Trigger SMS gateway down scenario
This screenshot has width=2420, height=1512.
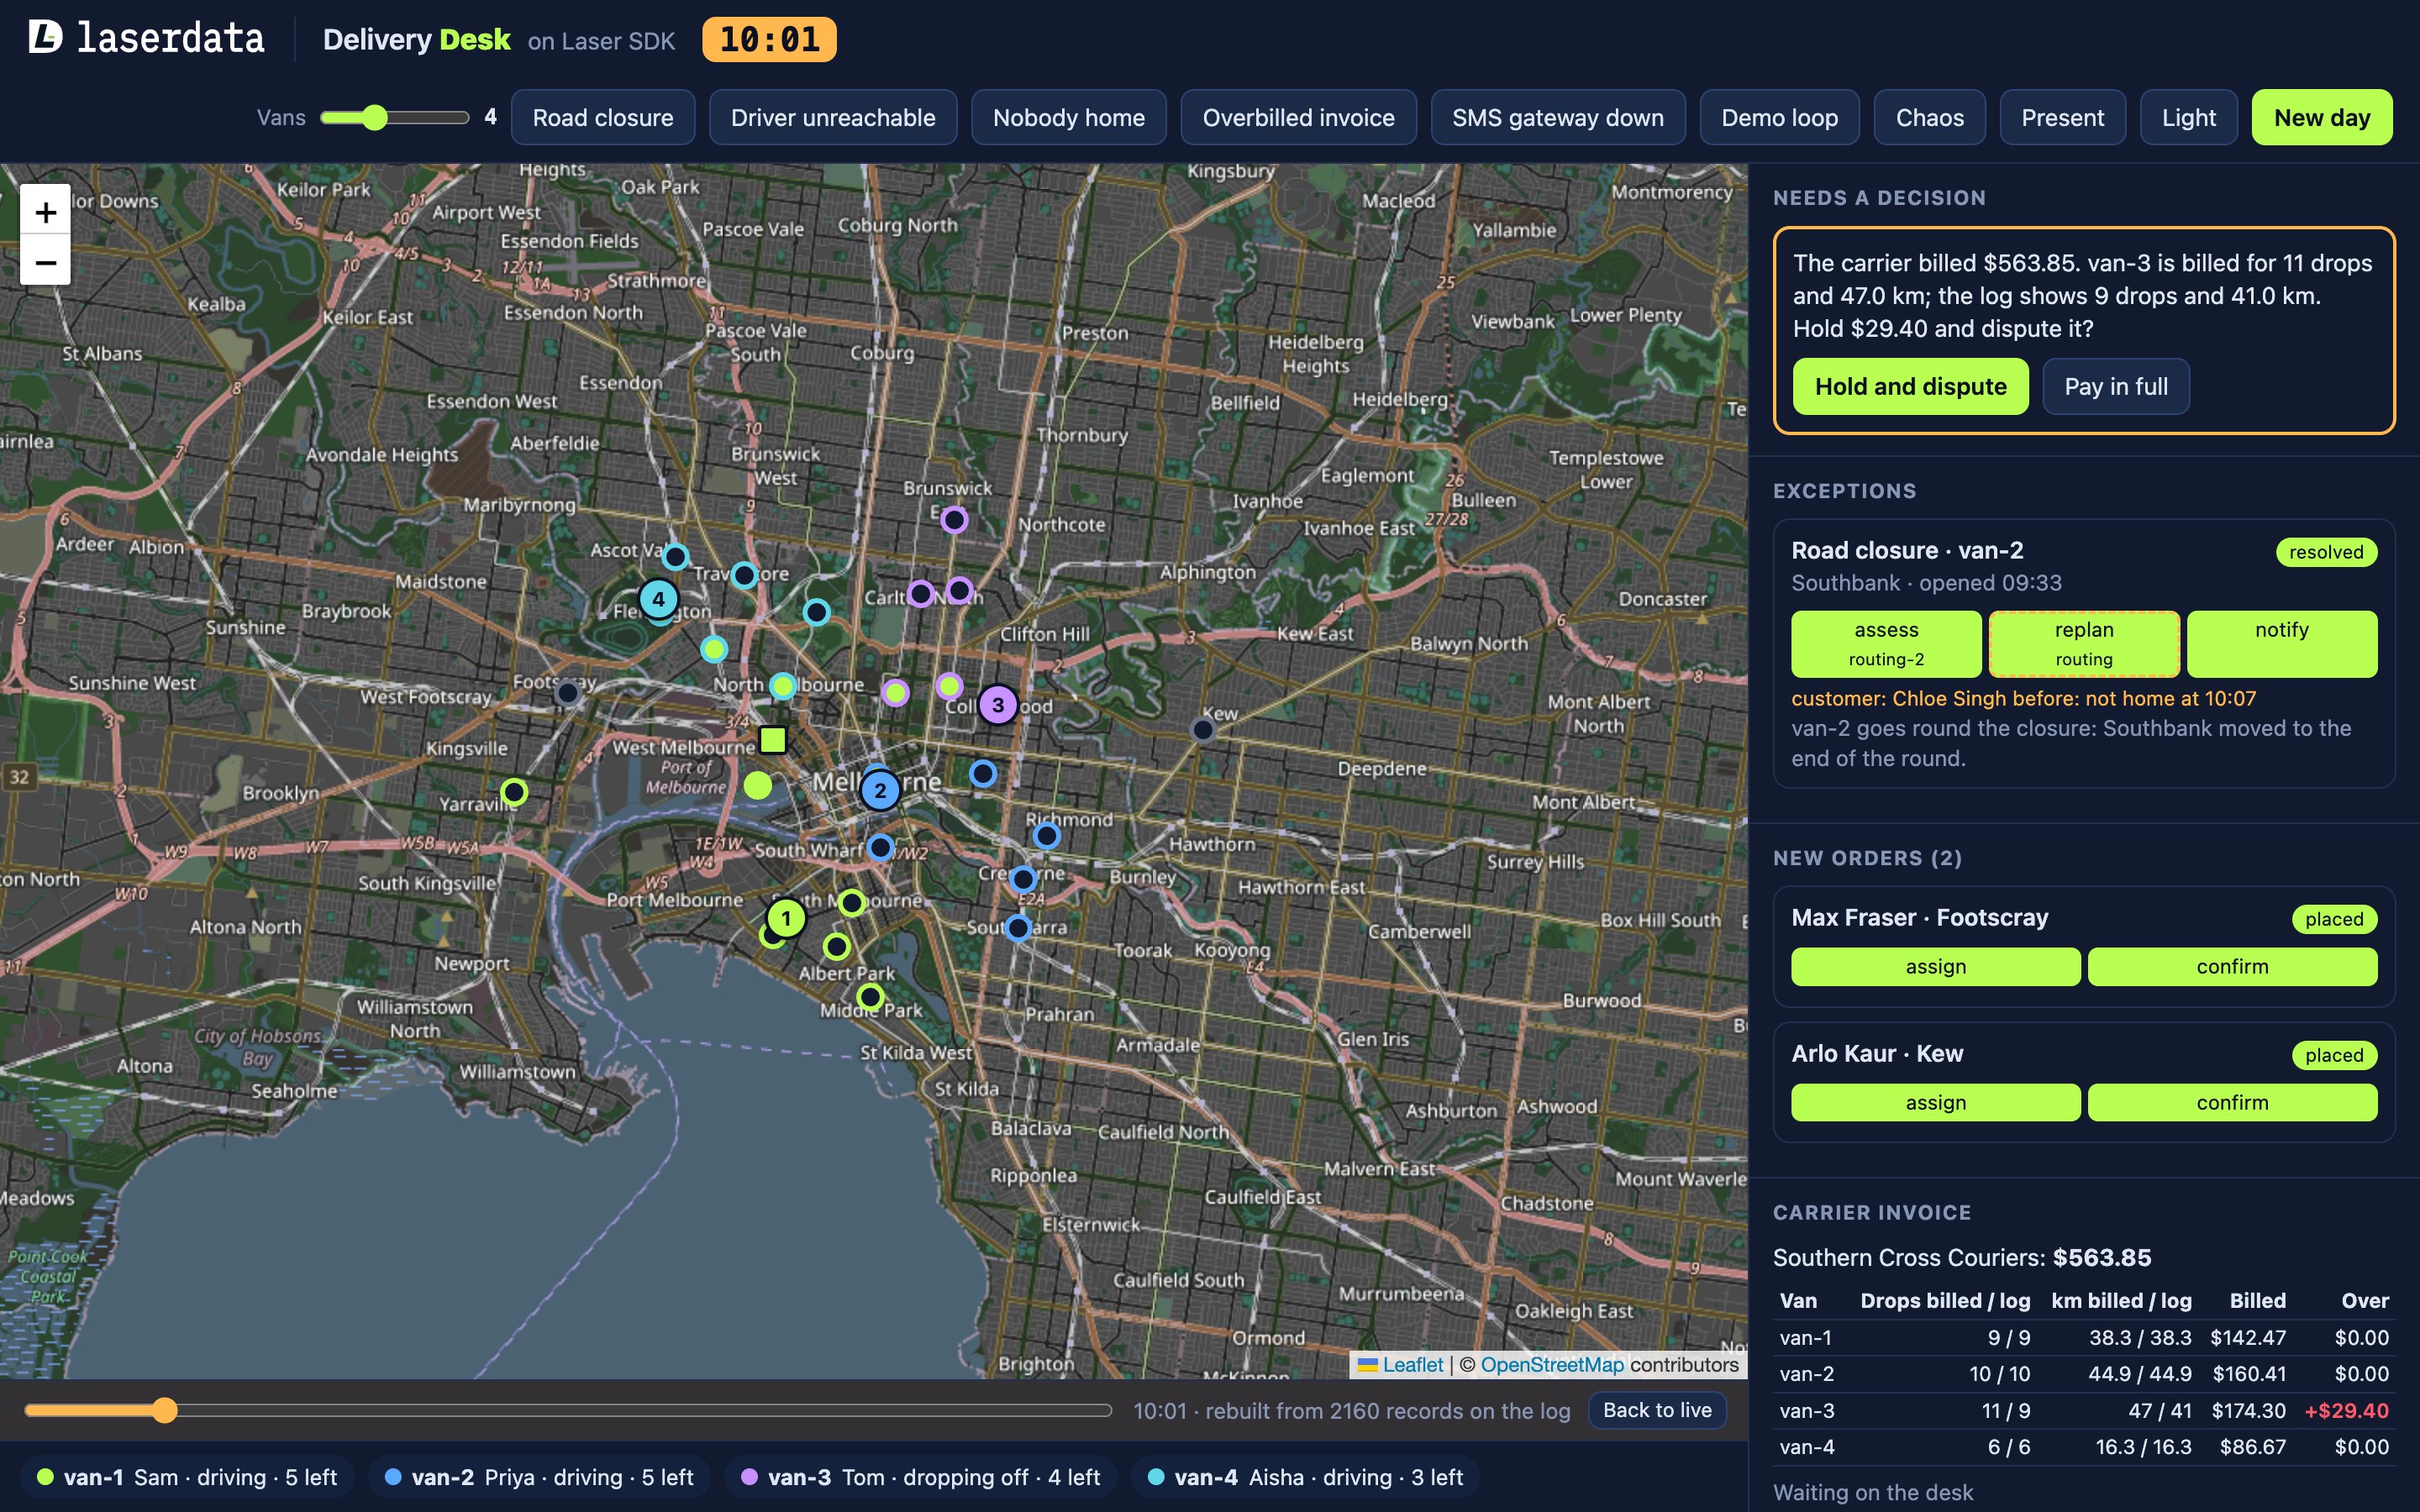coord(1558,118)
